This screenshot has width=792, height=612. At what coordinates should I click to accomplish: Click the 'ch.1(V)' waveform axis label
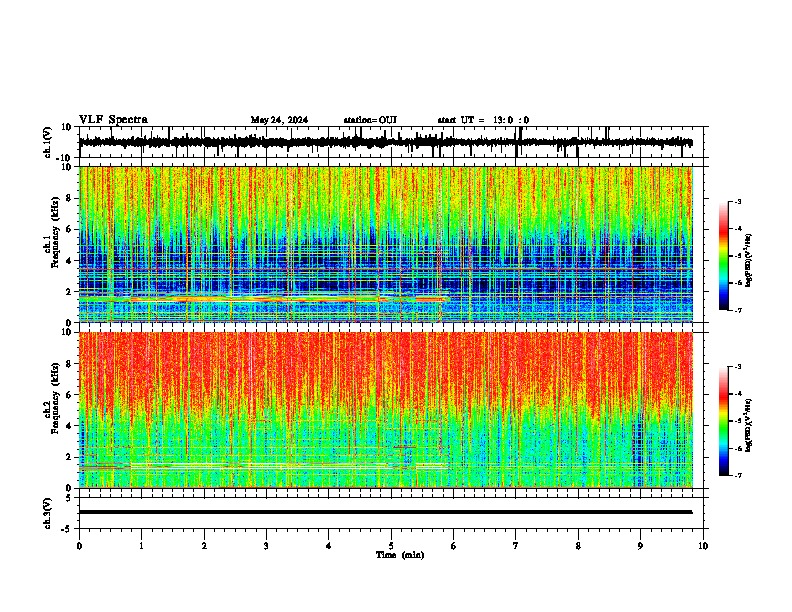coord(48,142)
